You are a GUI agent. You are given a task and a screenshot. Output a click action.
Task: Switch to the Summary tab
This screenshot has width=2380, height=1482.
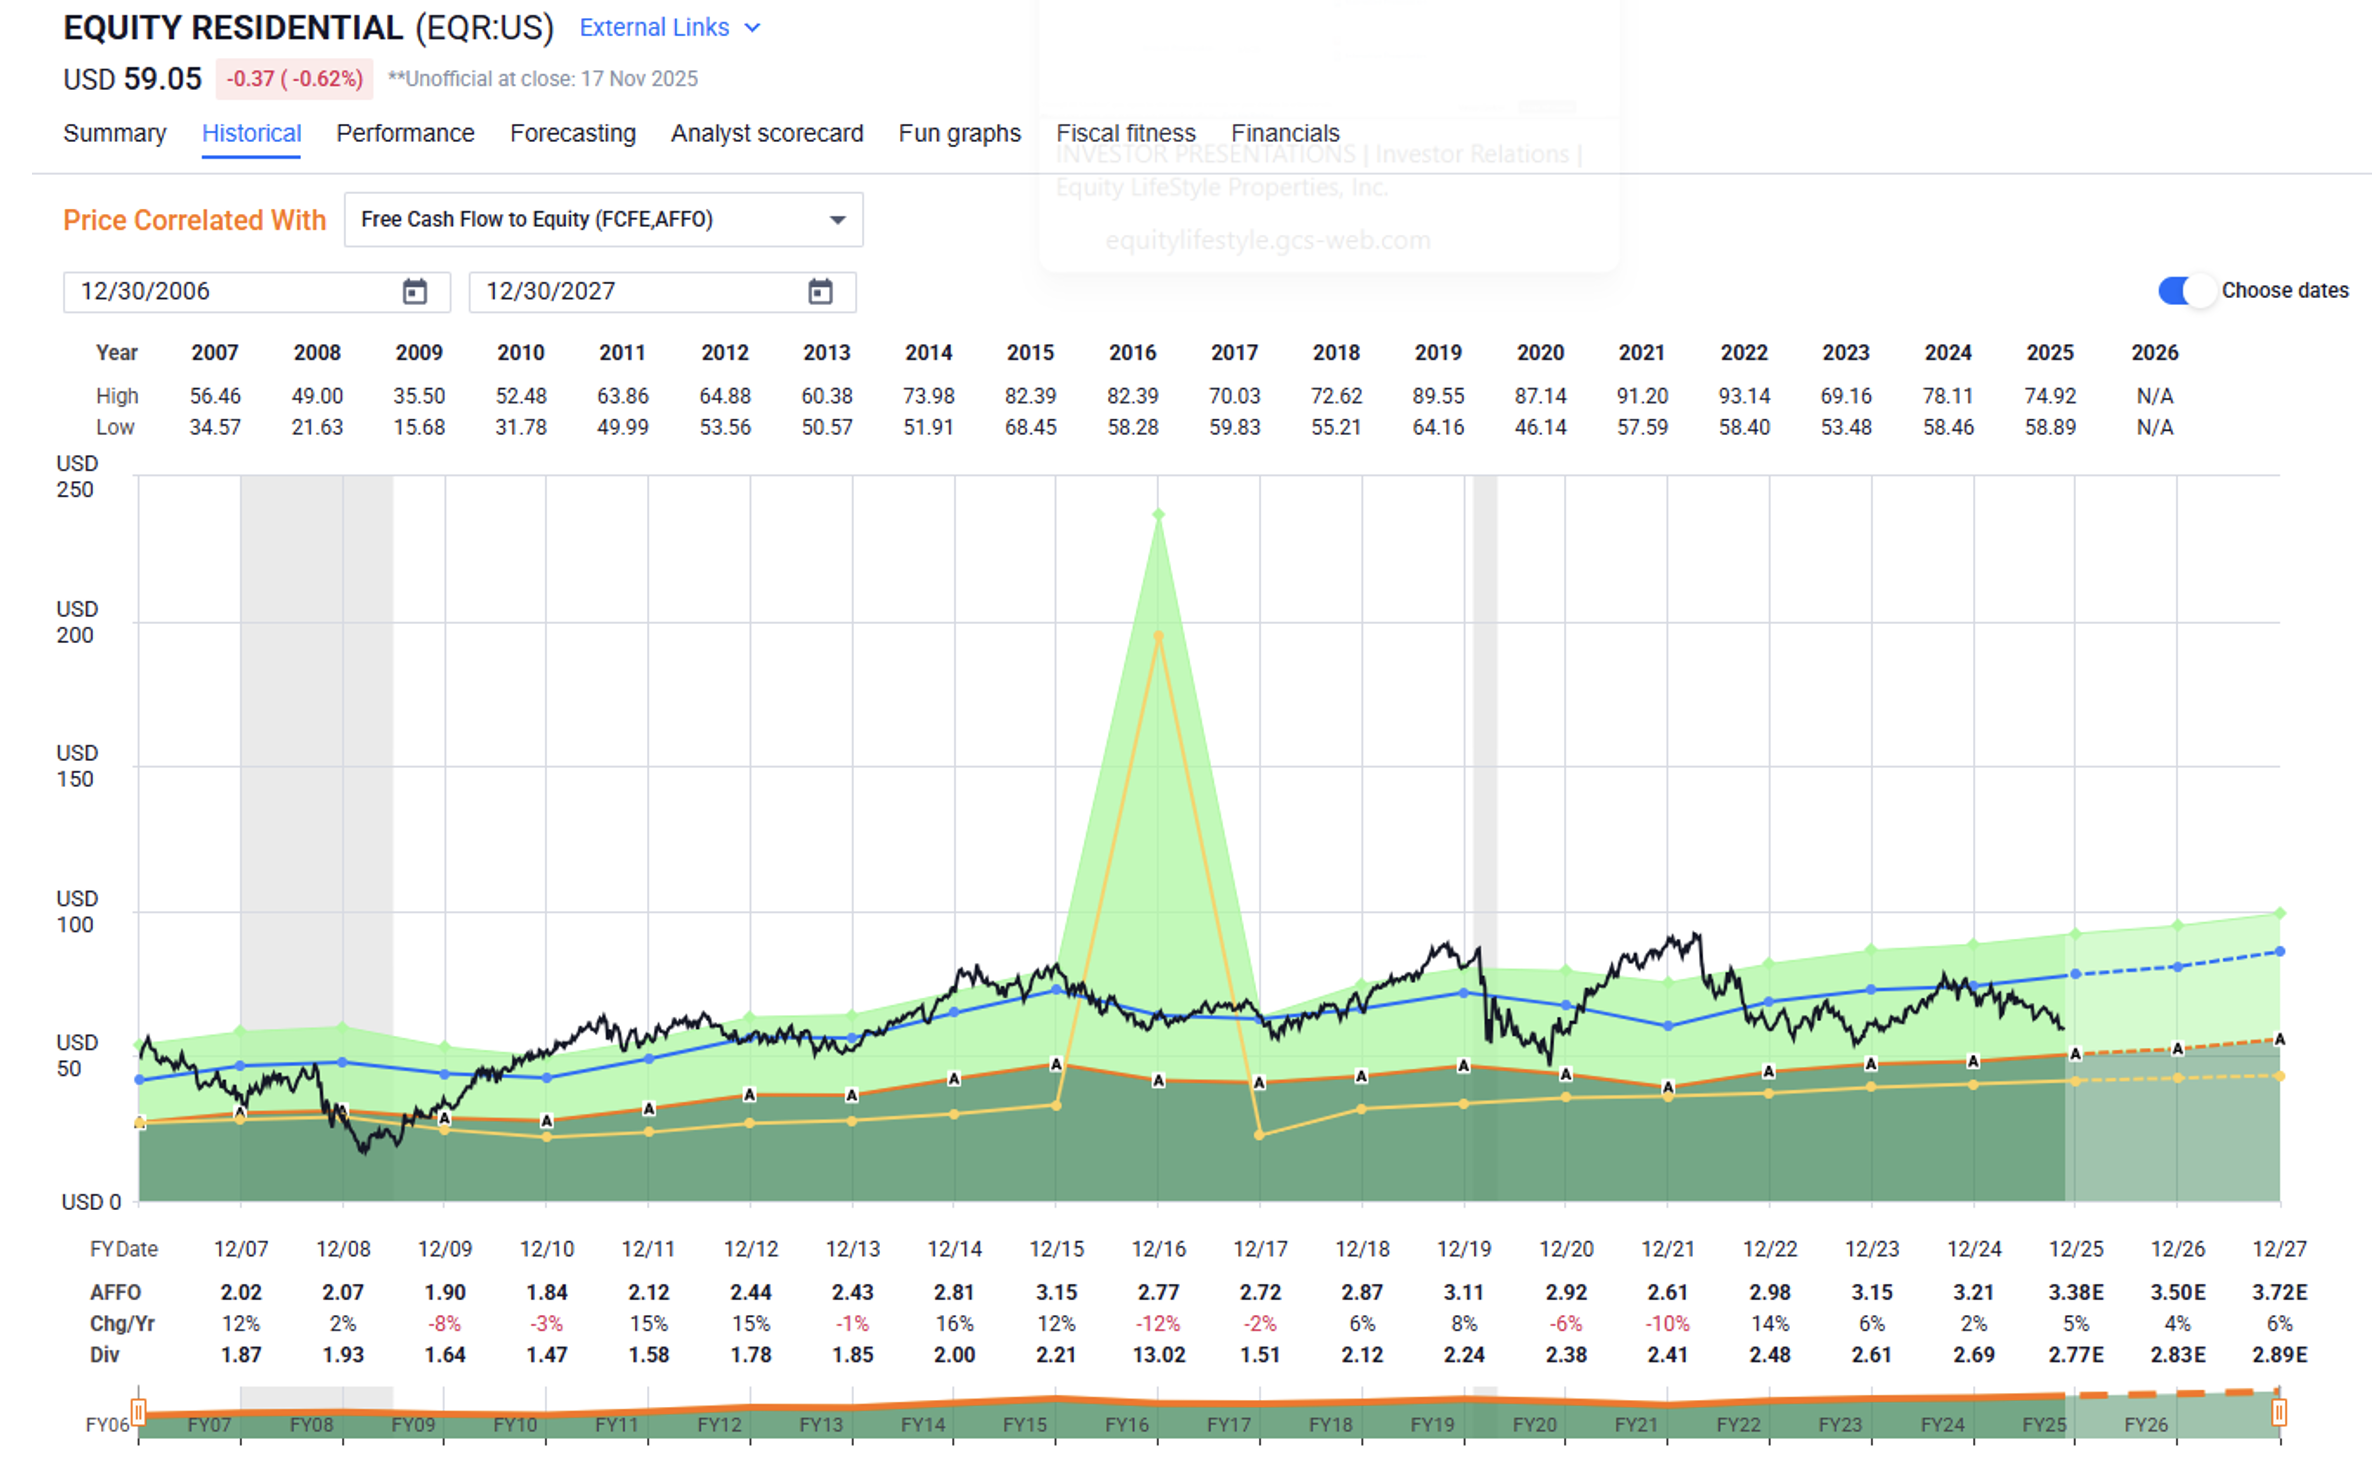[114, 133]
